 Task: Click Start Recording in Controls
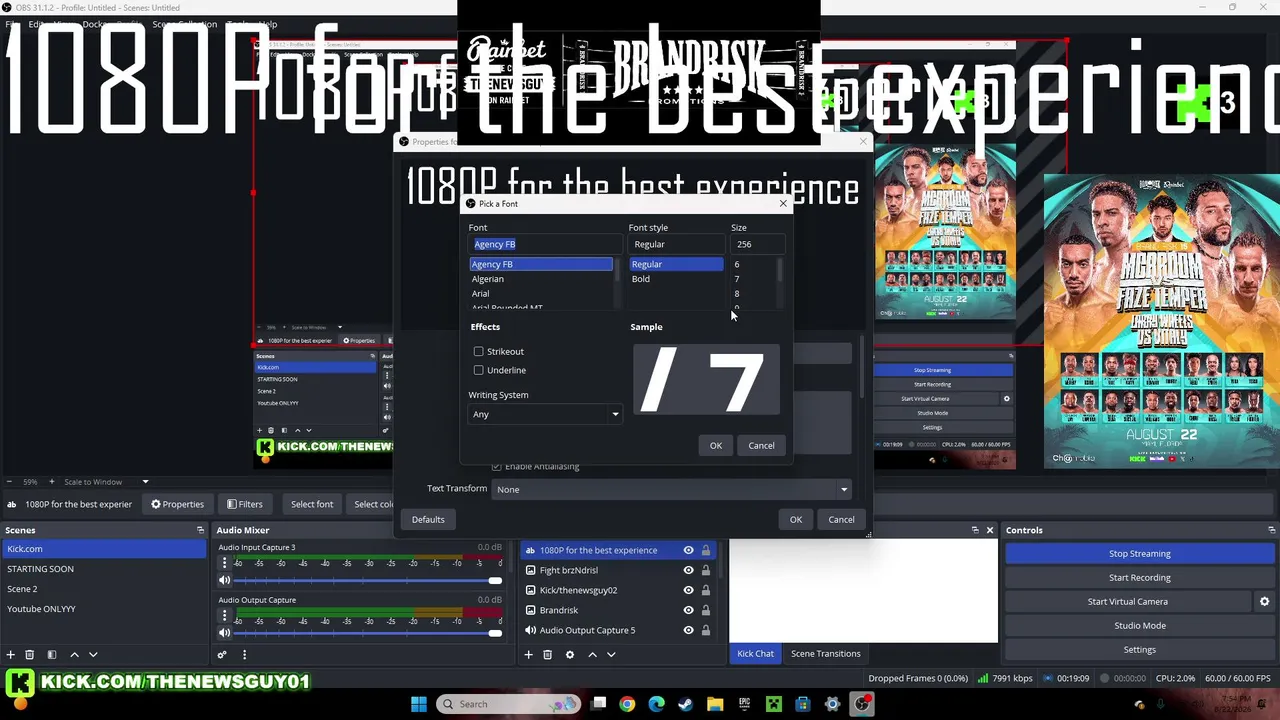point(1139,577)
